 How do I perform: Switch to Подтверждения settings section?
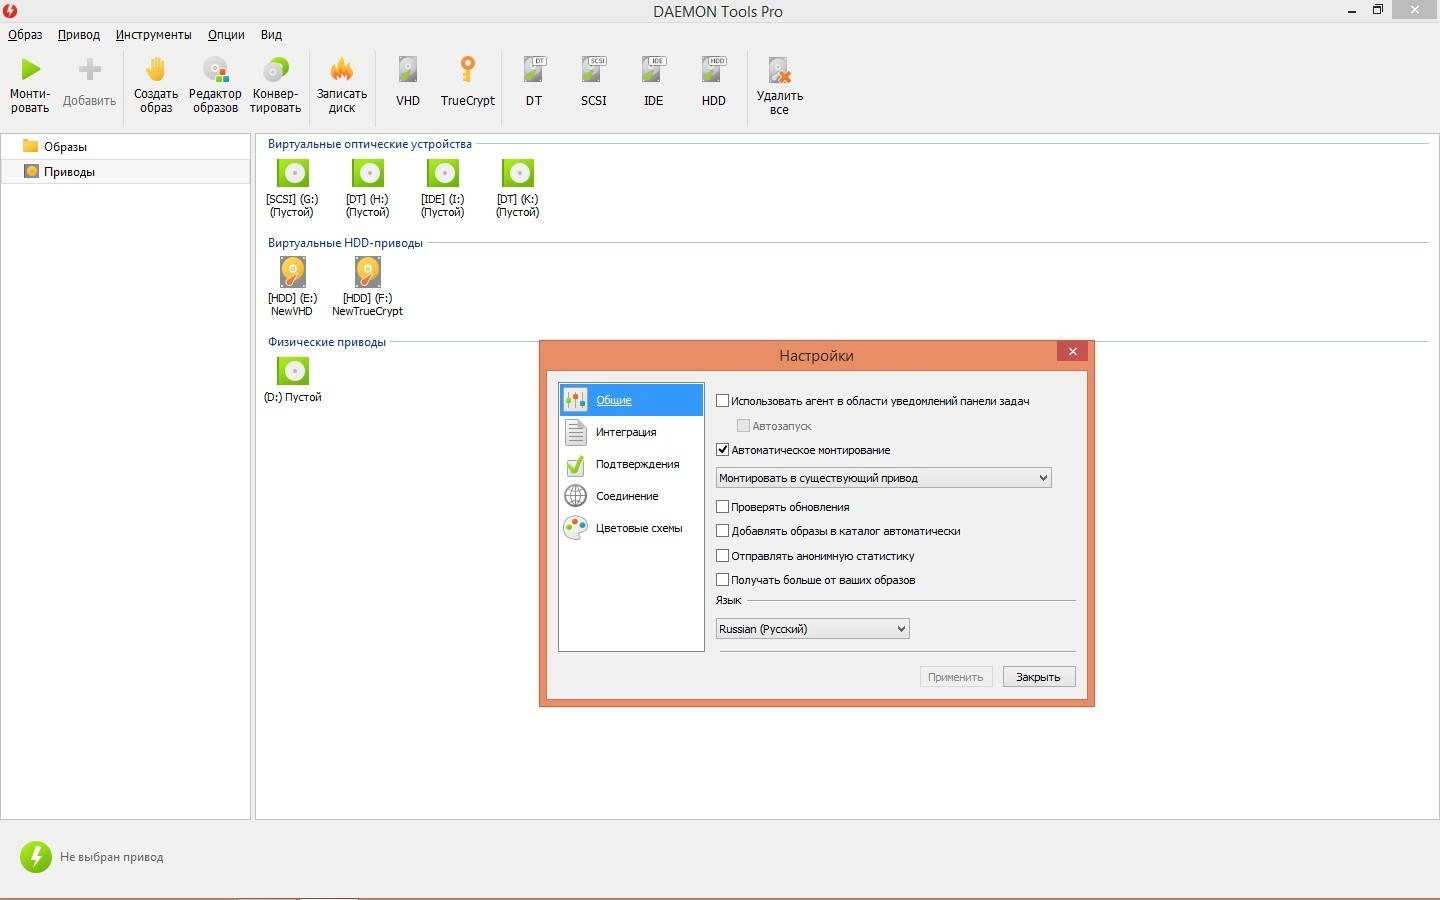click(631, 464)
